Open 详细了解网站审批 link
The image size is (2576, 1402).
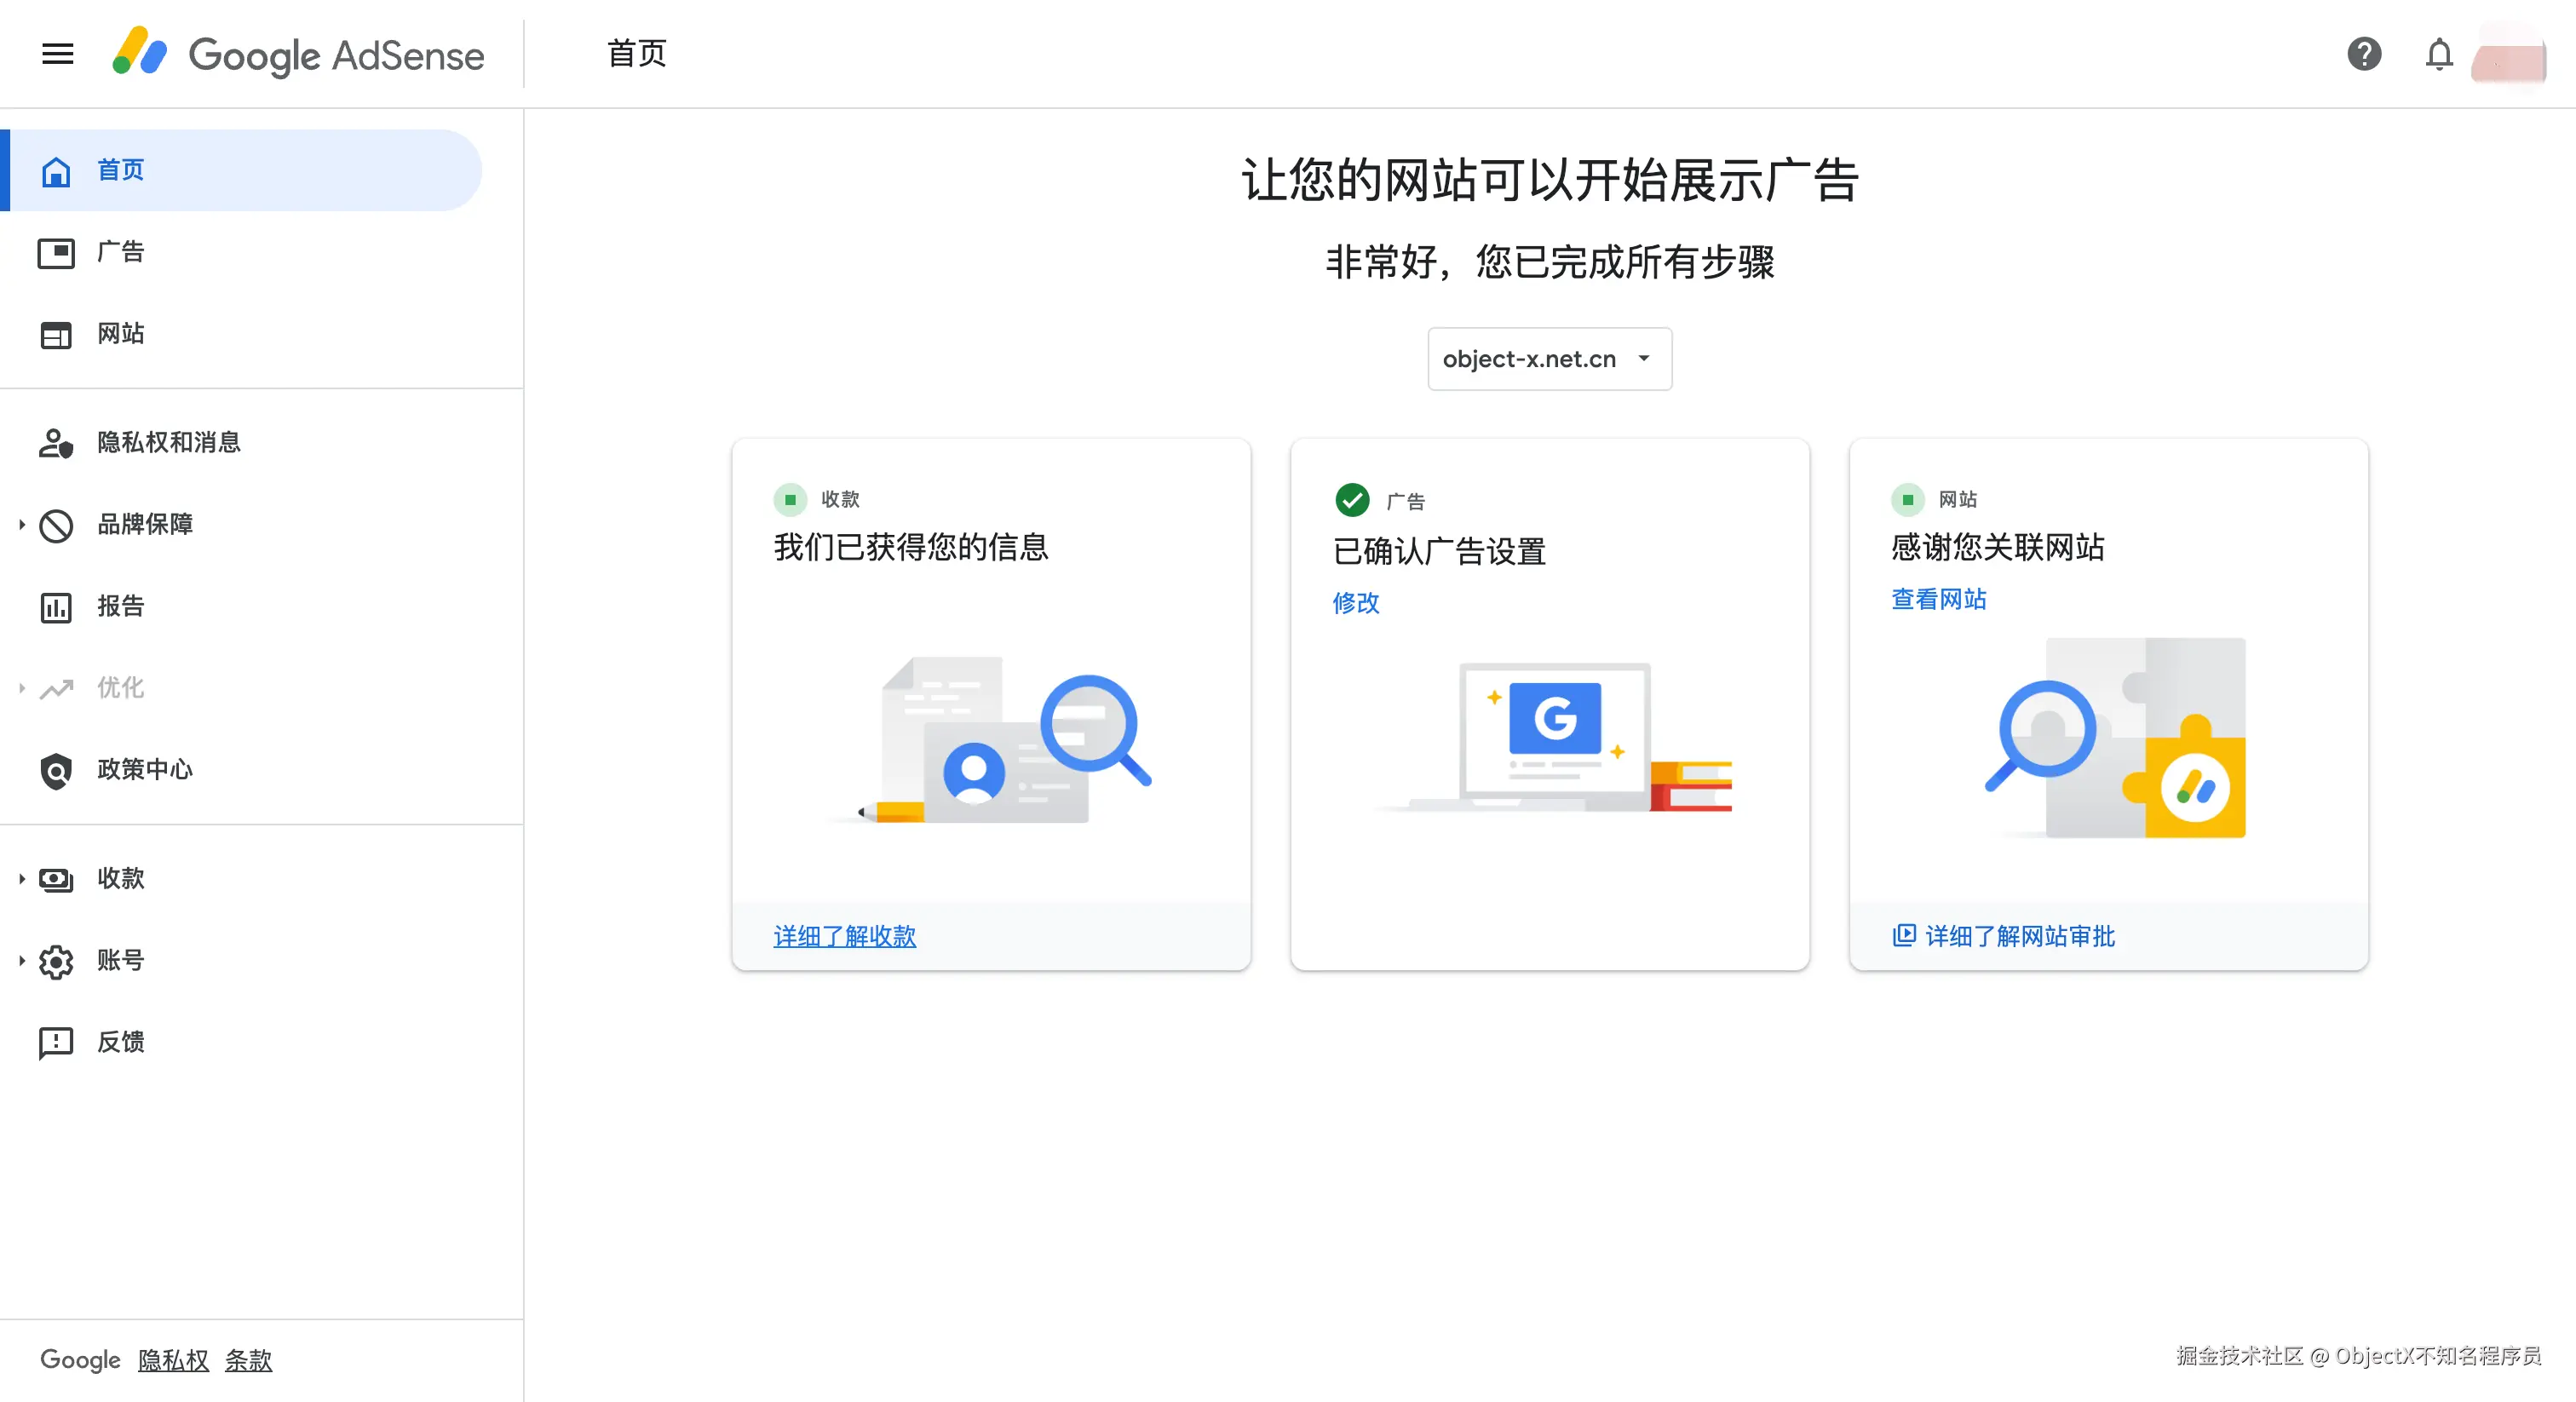coord(2019,936)
